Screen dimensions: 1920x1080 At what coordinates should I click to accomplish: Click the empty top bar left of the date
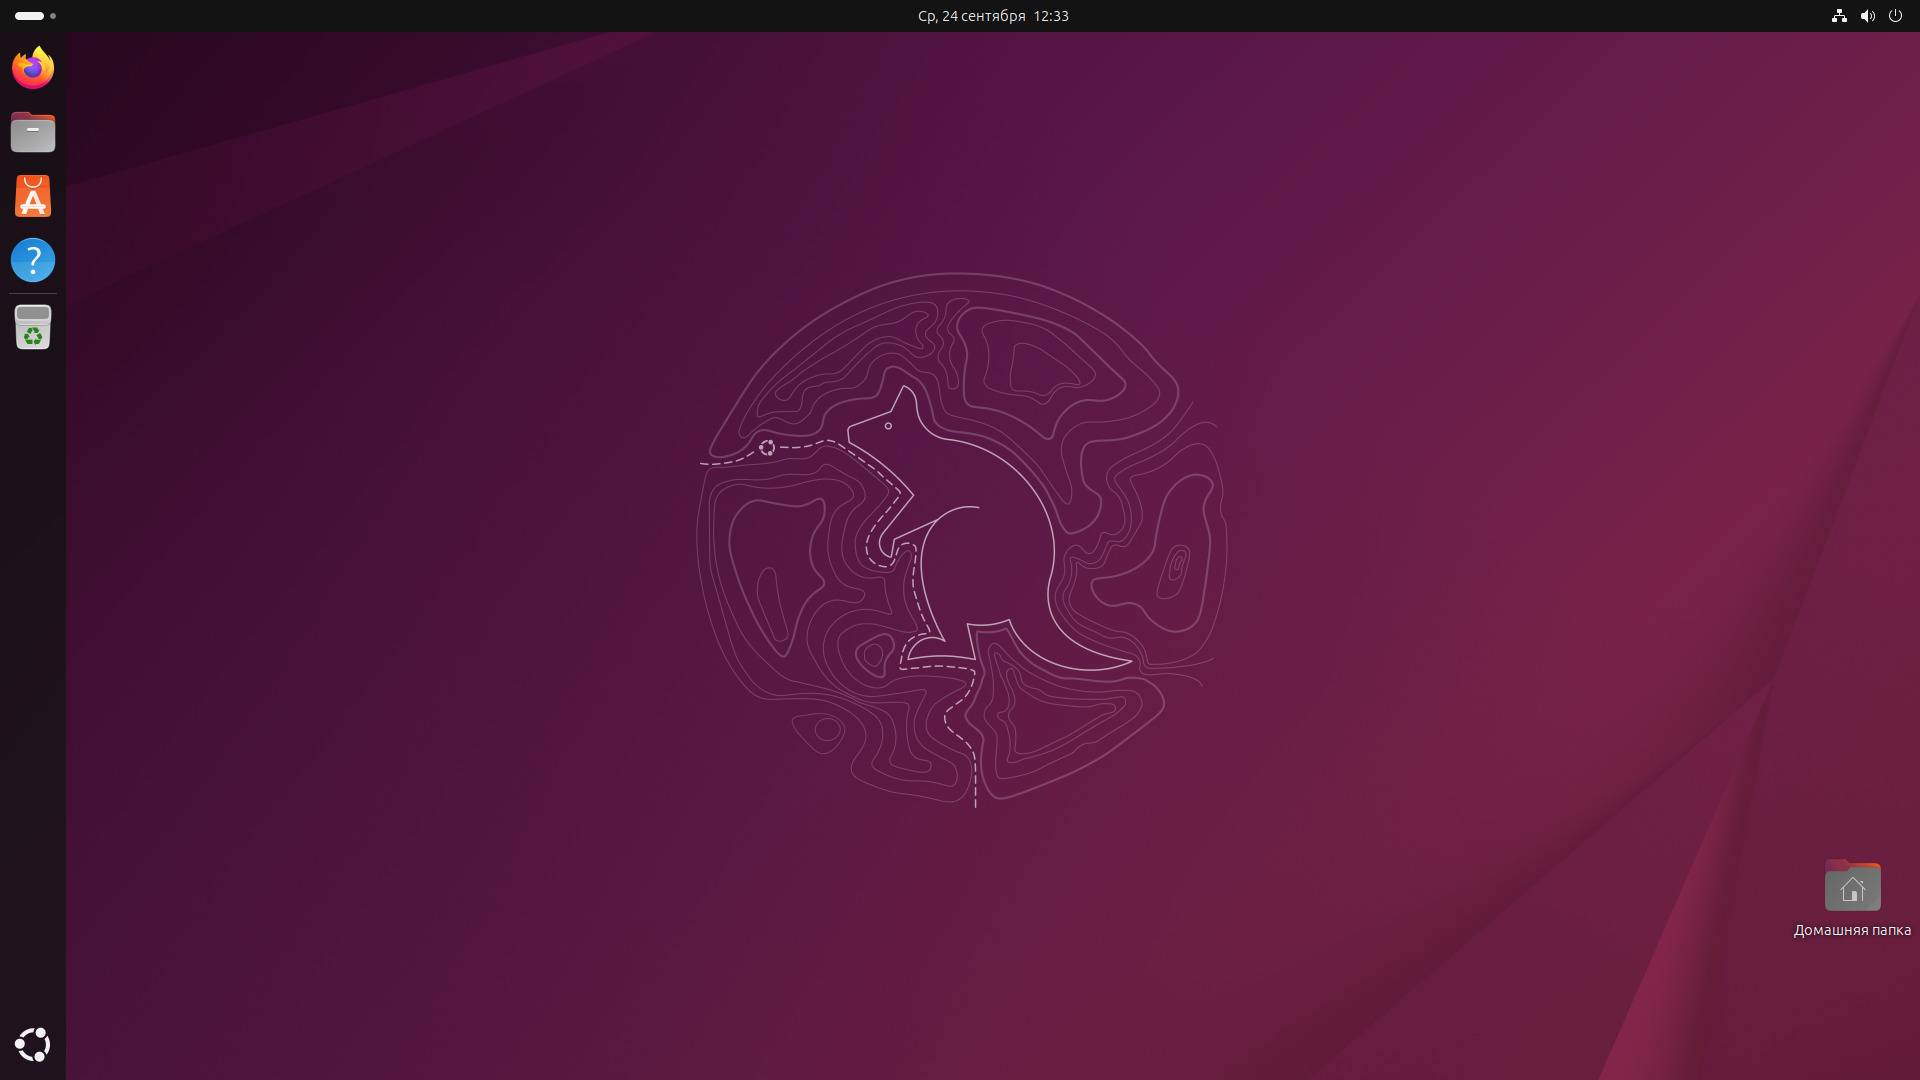(500, 16)
